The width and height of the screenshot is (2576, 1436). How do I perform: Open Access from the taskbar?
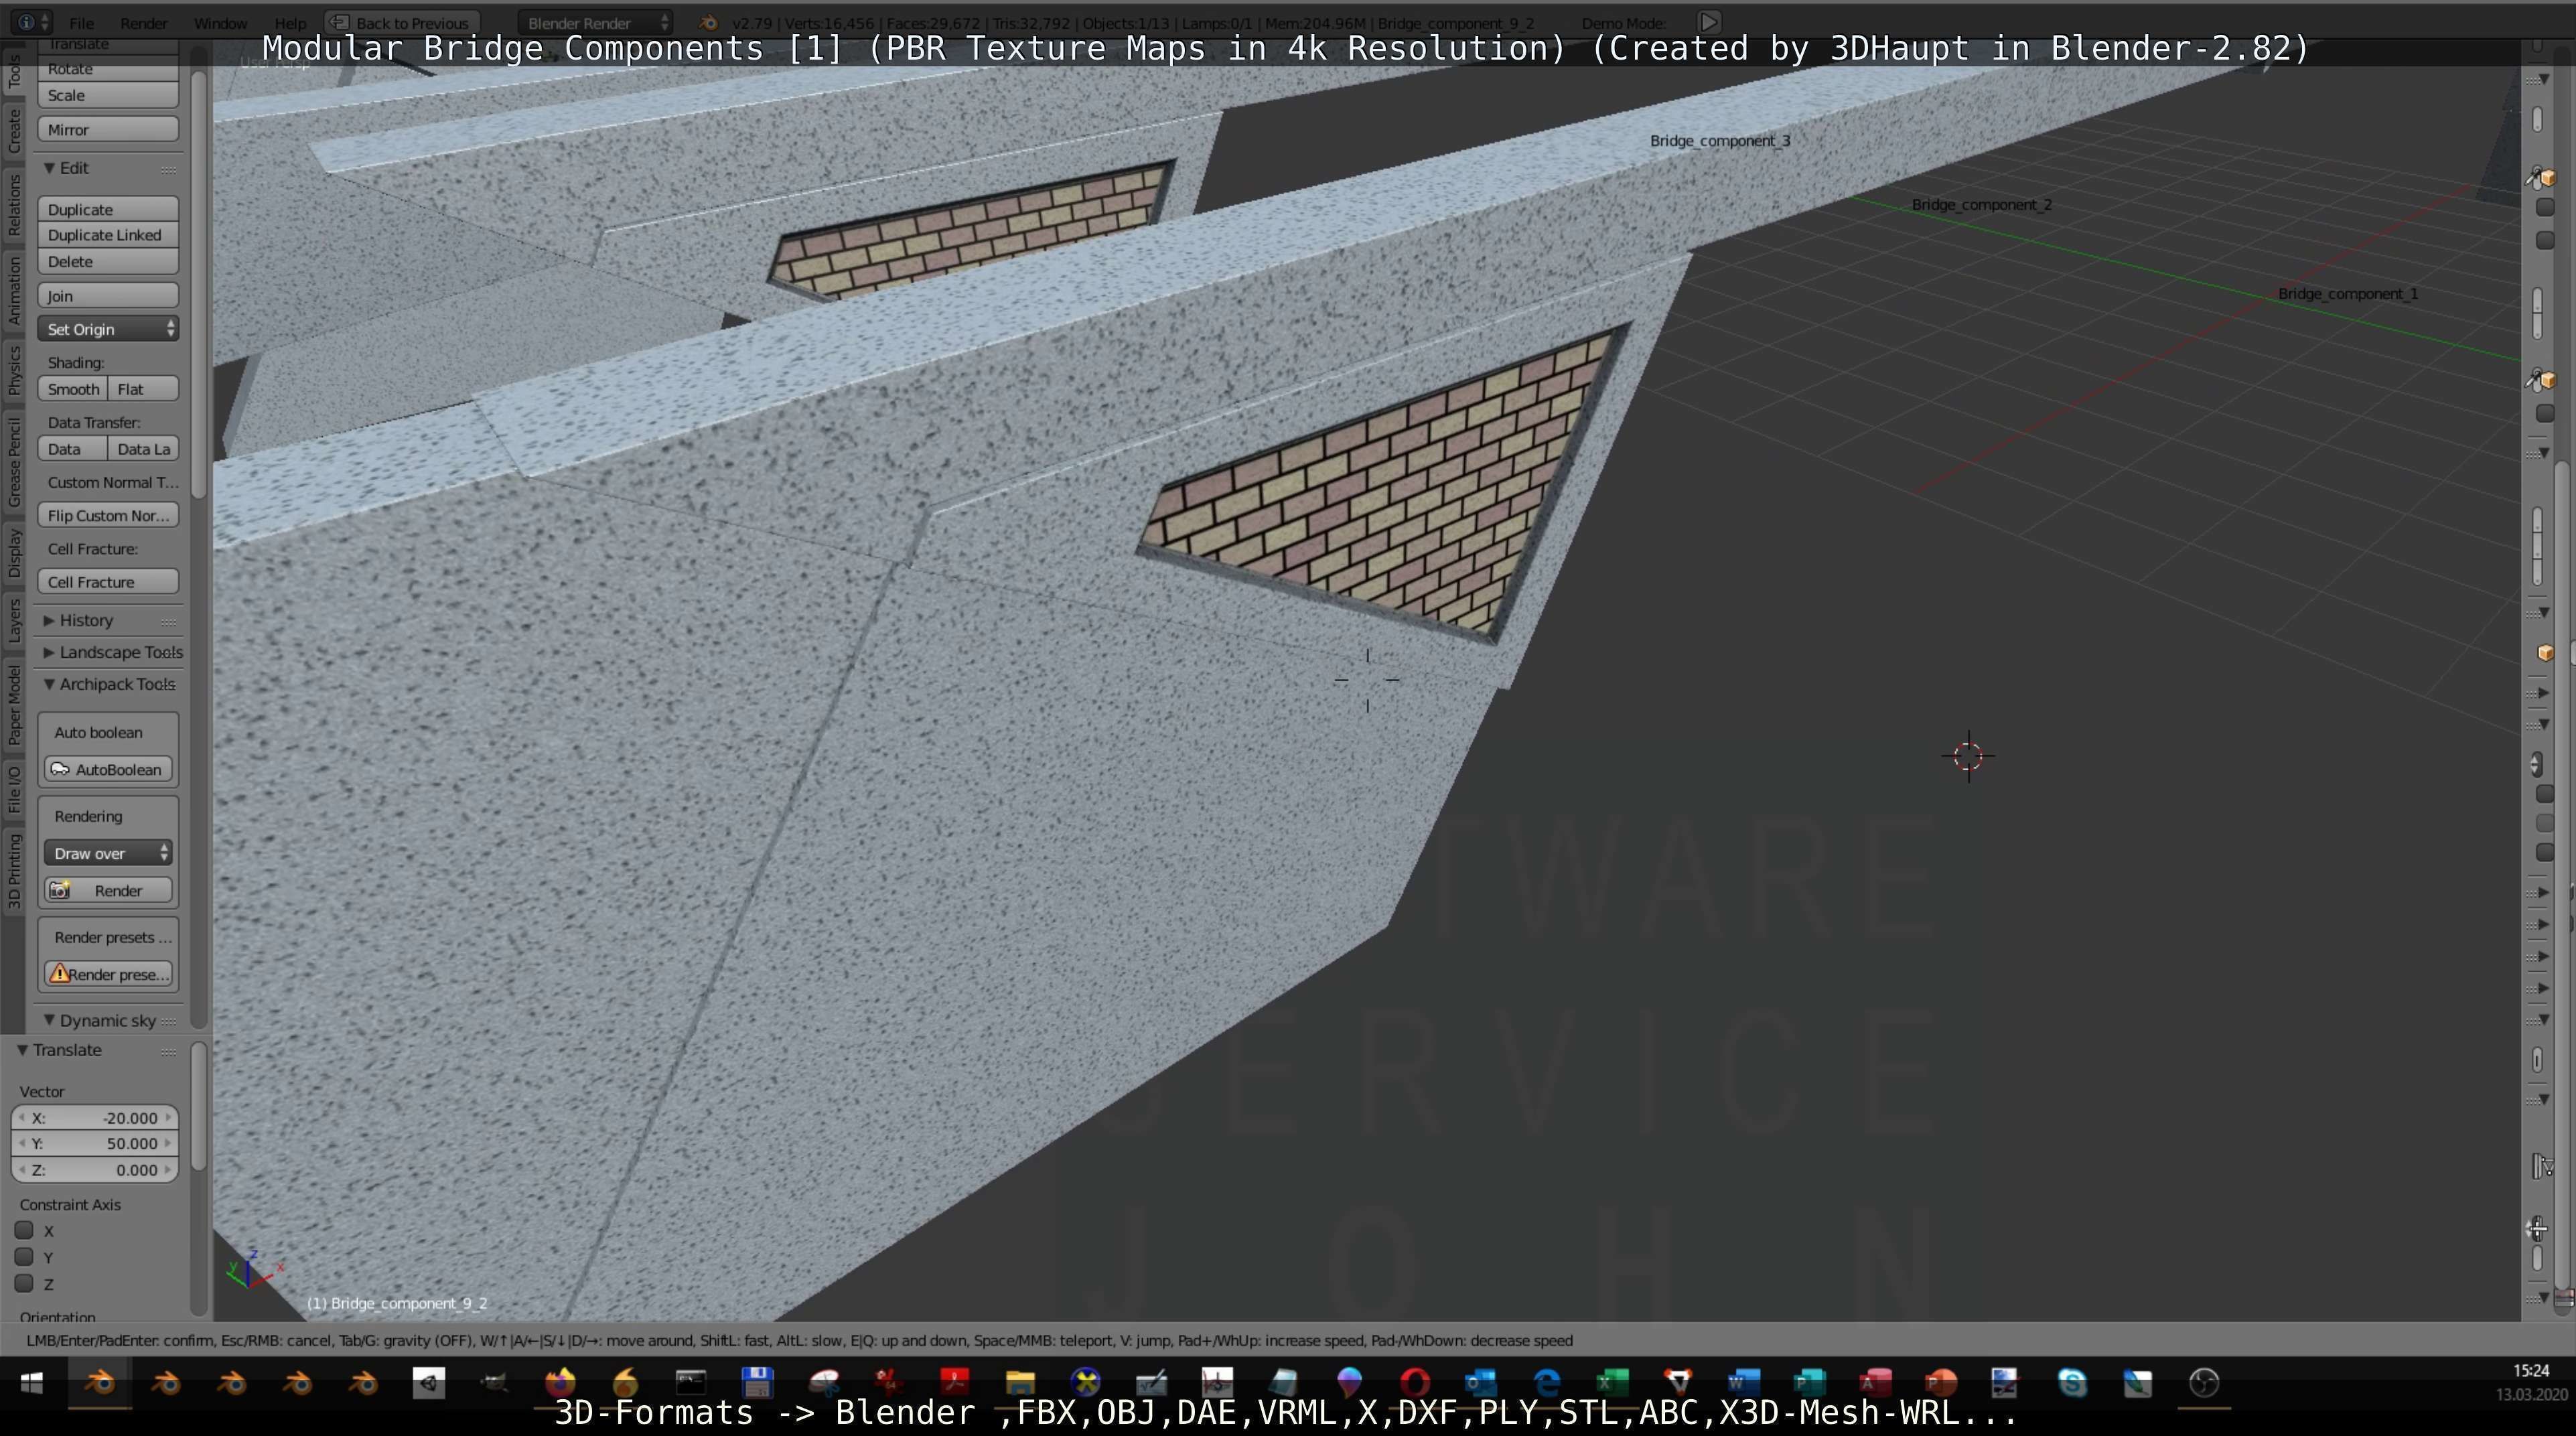1875,1383
